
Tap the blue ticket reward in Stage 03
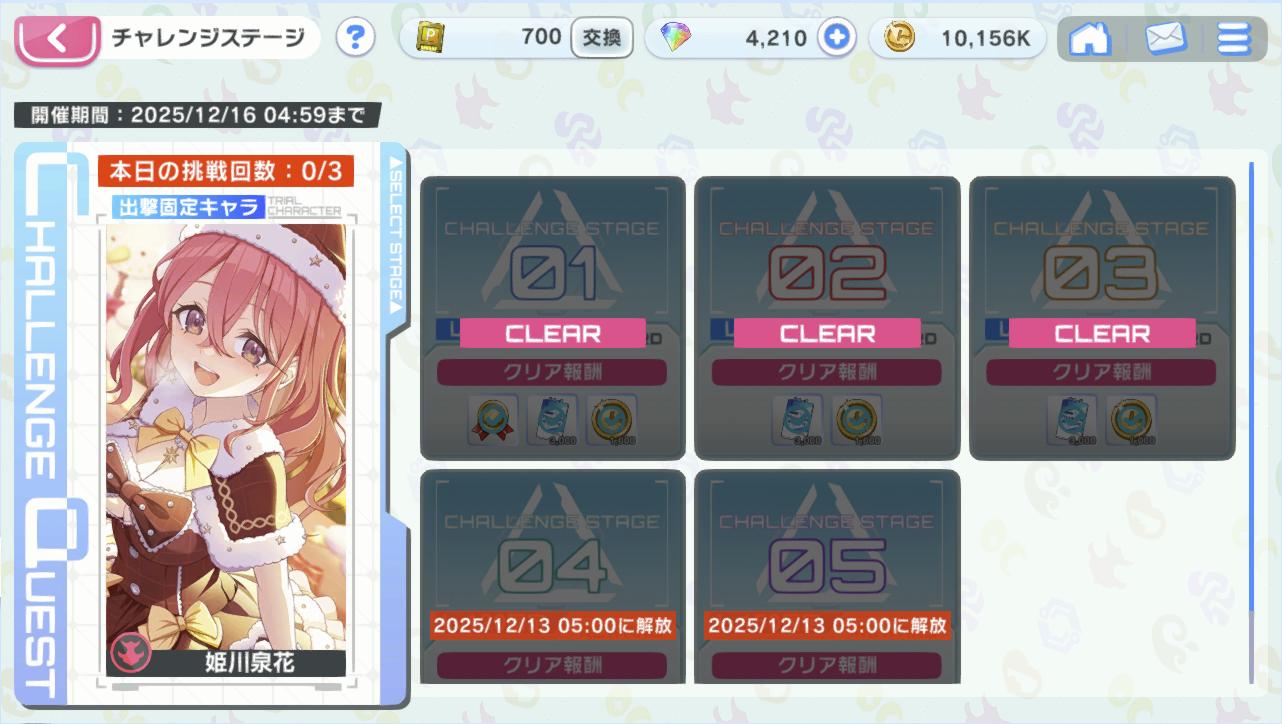tap(1072, 420)
